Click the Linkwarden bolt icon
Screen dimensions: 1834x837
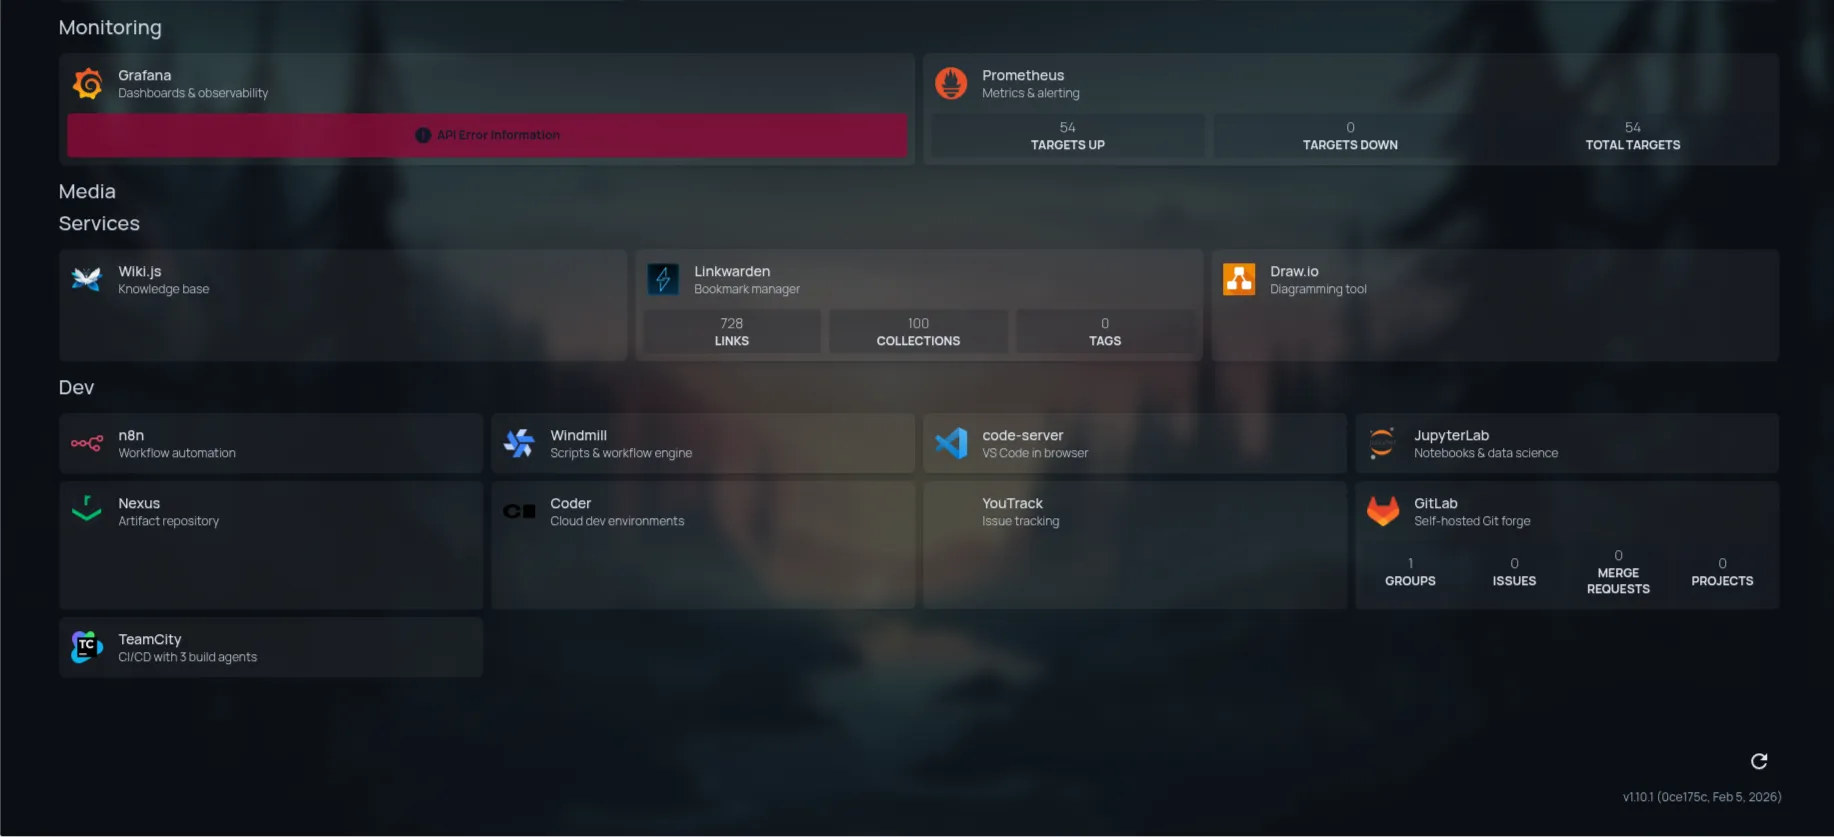point(663,279)
